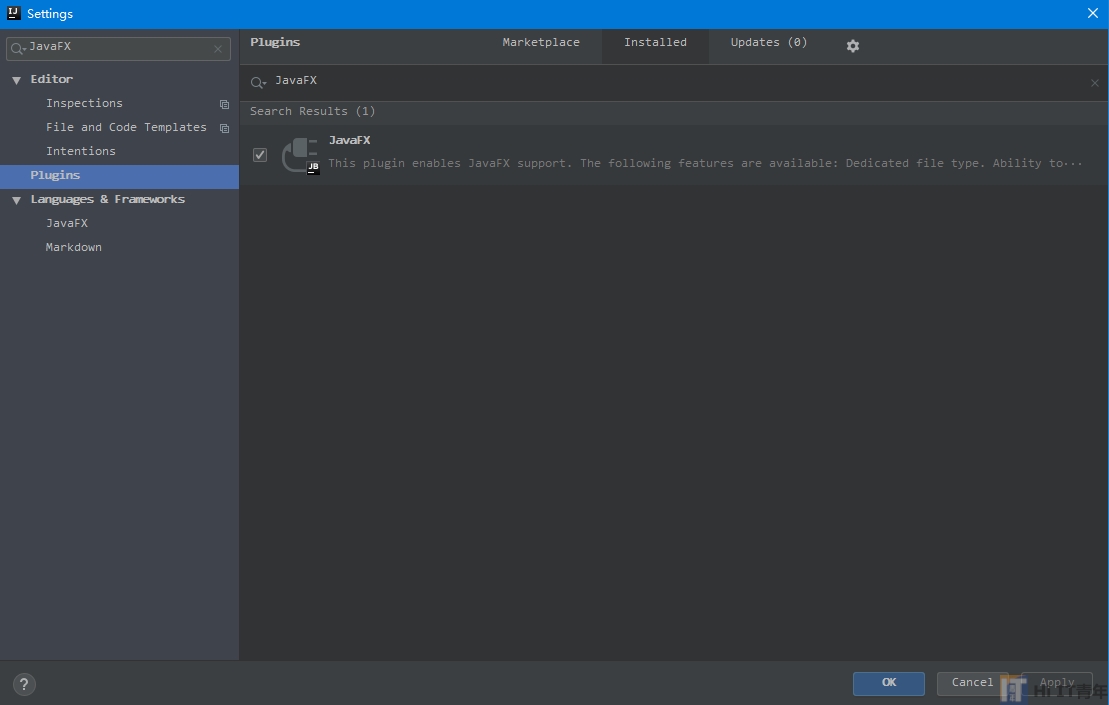
Task: Click the JavaFX plugin description text
Action: pos(705,163)
